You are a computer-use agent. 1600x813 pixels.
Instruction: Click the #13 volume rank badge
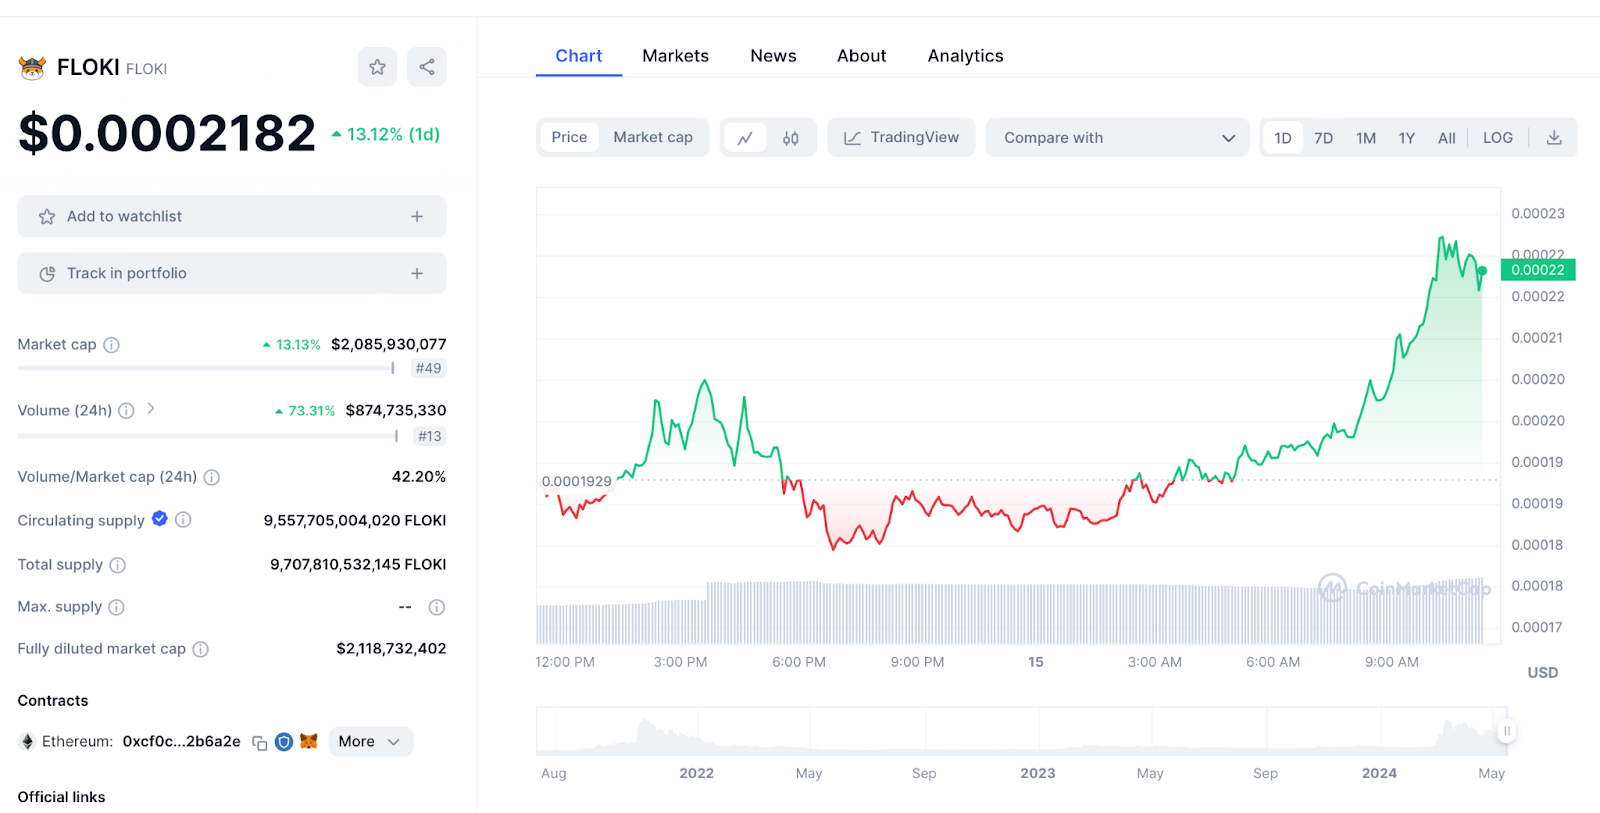click(430, 436)
